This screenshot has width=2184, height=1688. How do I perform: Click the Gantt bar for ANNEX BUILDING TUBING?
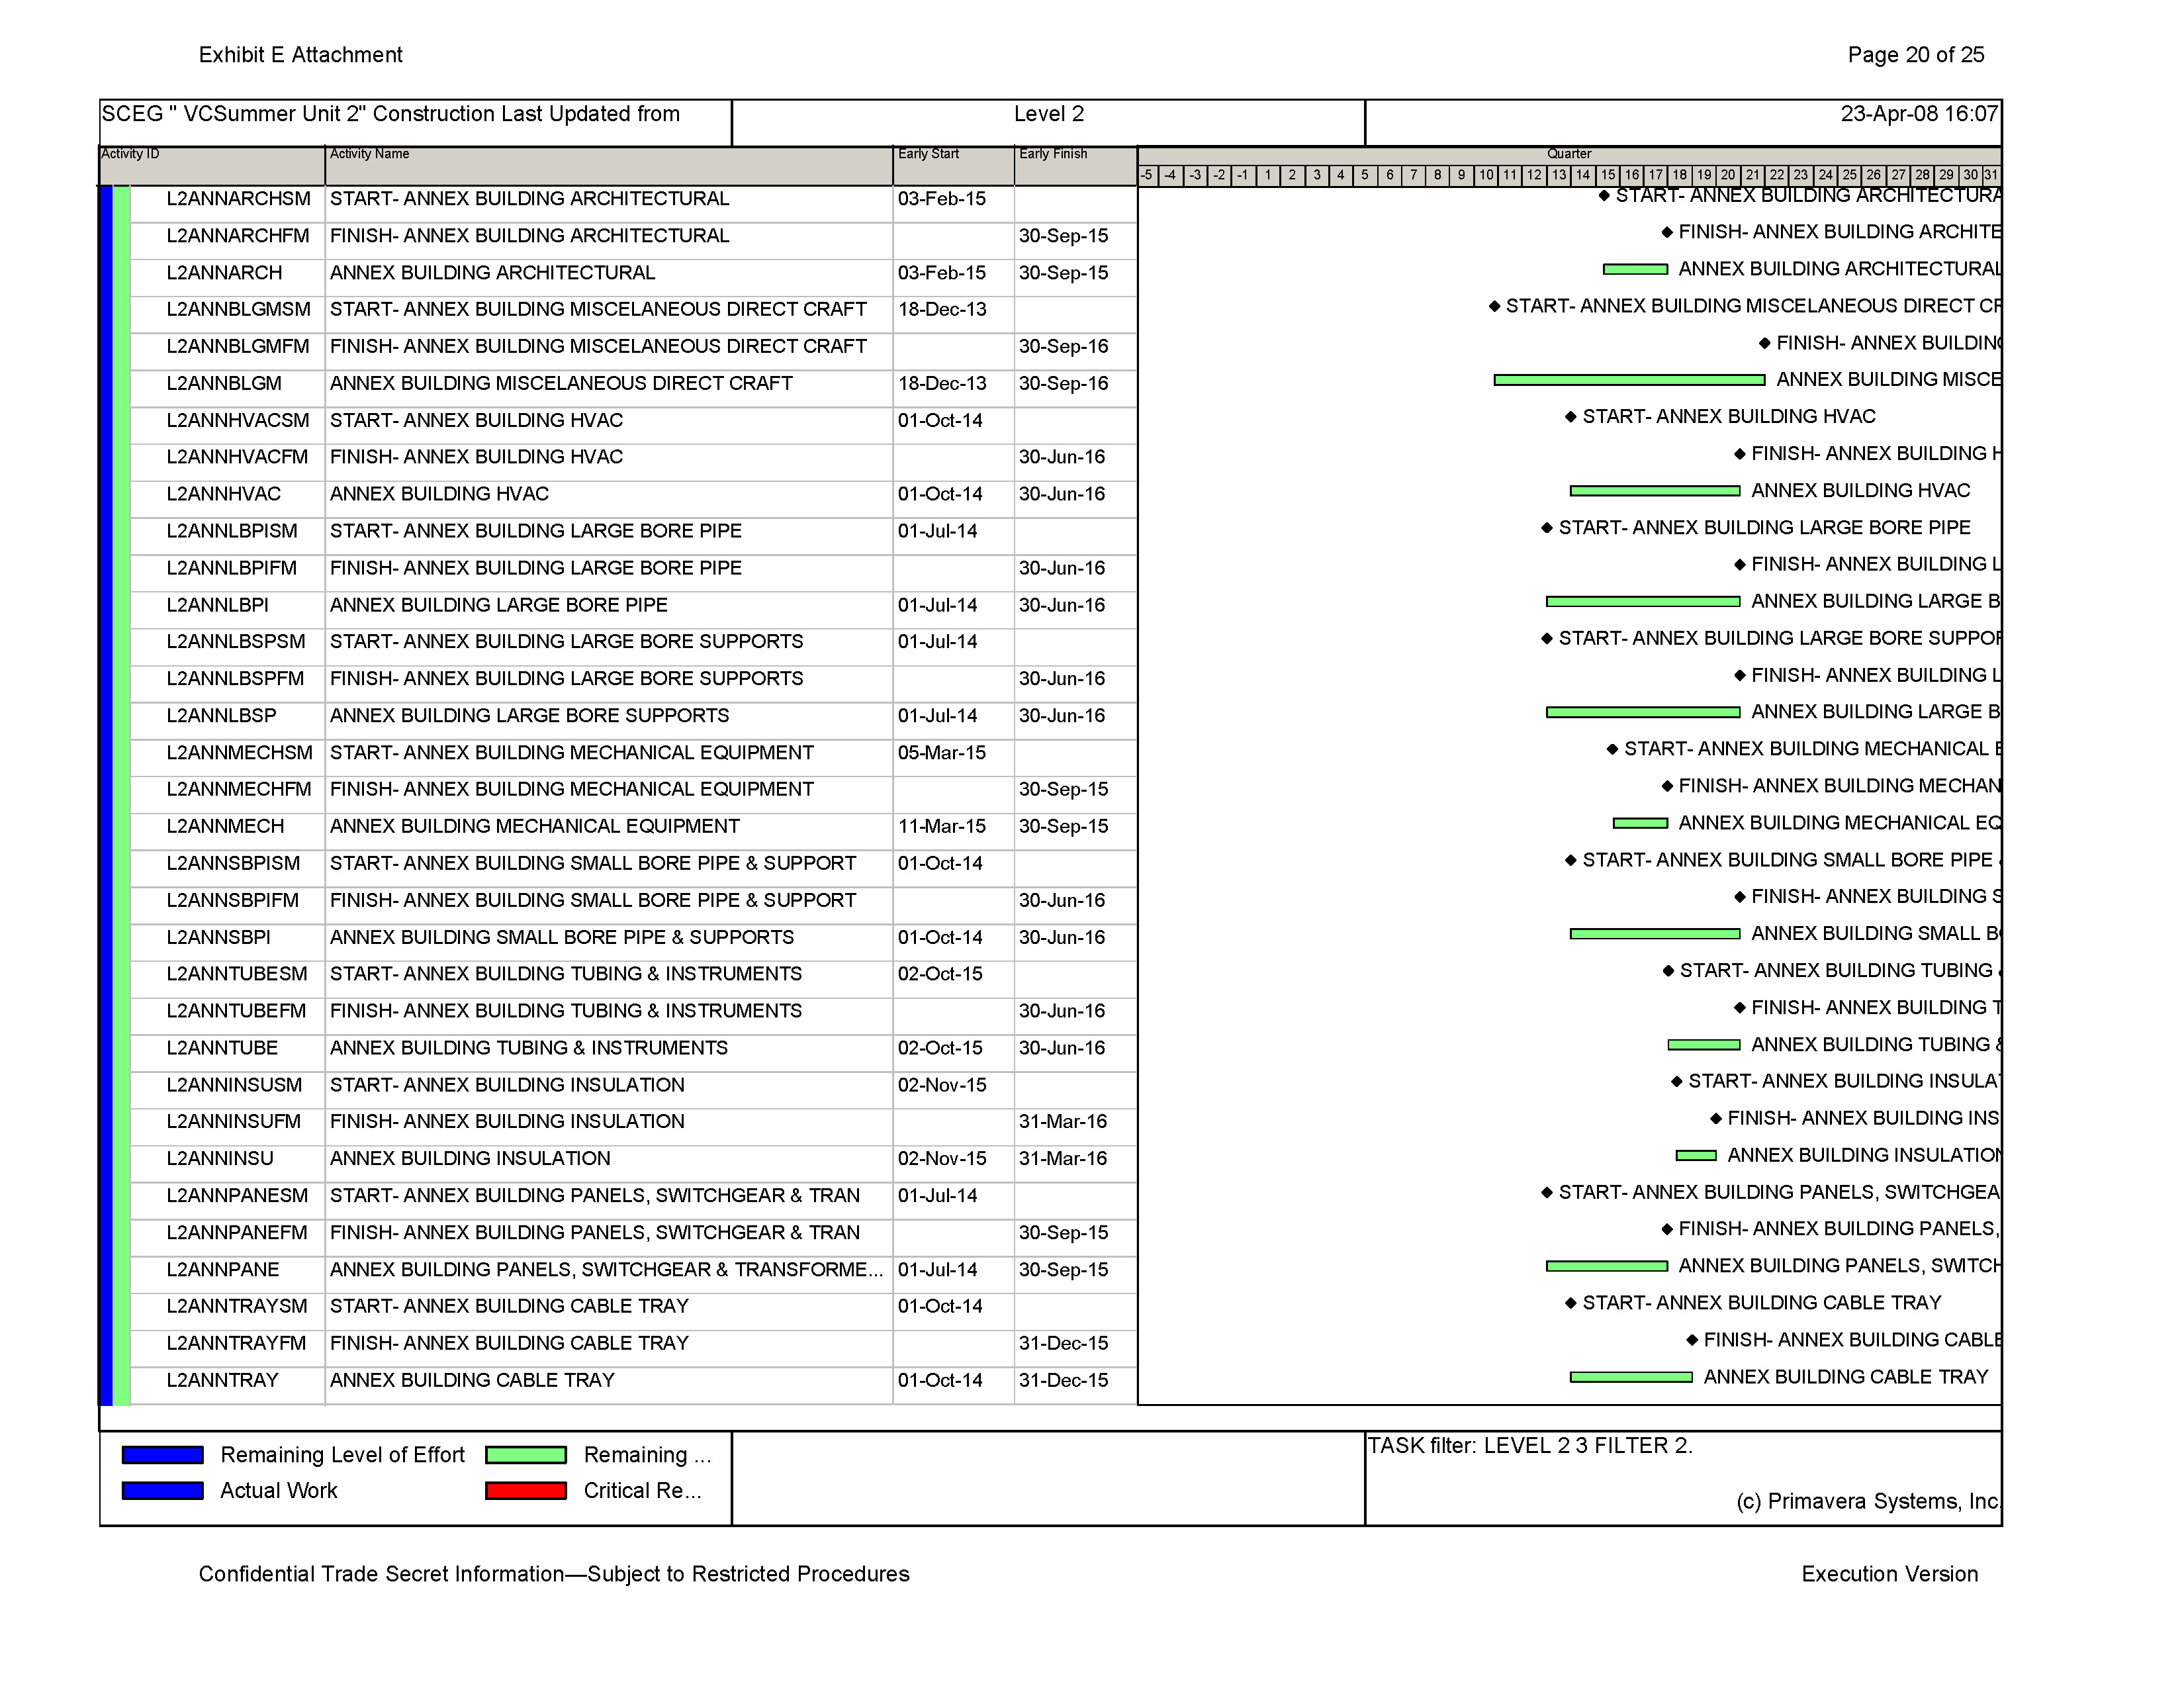1704,1045
